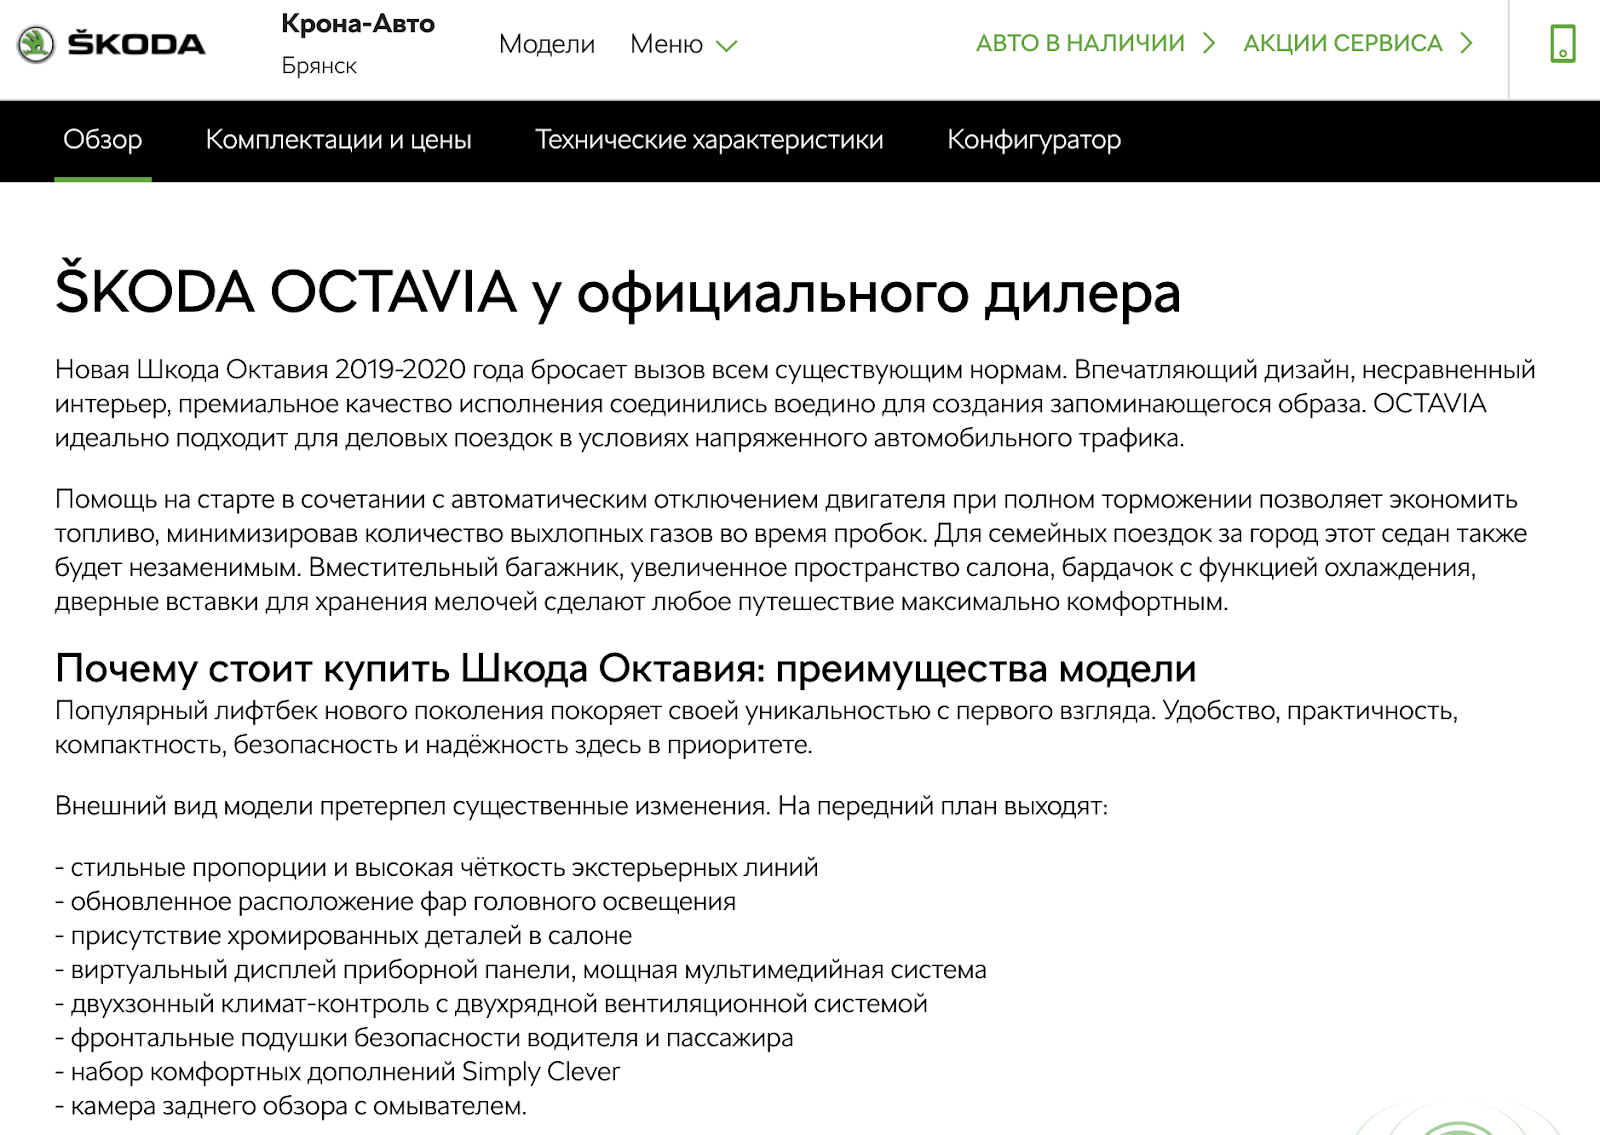Viewport: 1600px width, 1135px height.
Task: Click heading Почему стоит купить Шкода Октавия
Action: click(626, 668)
